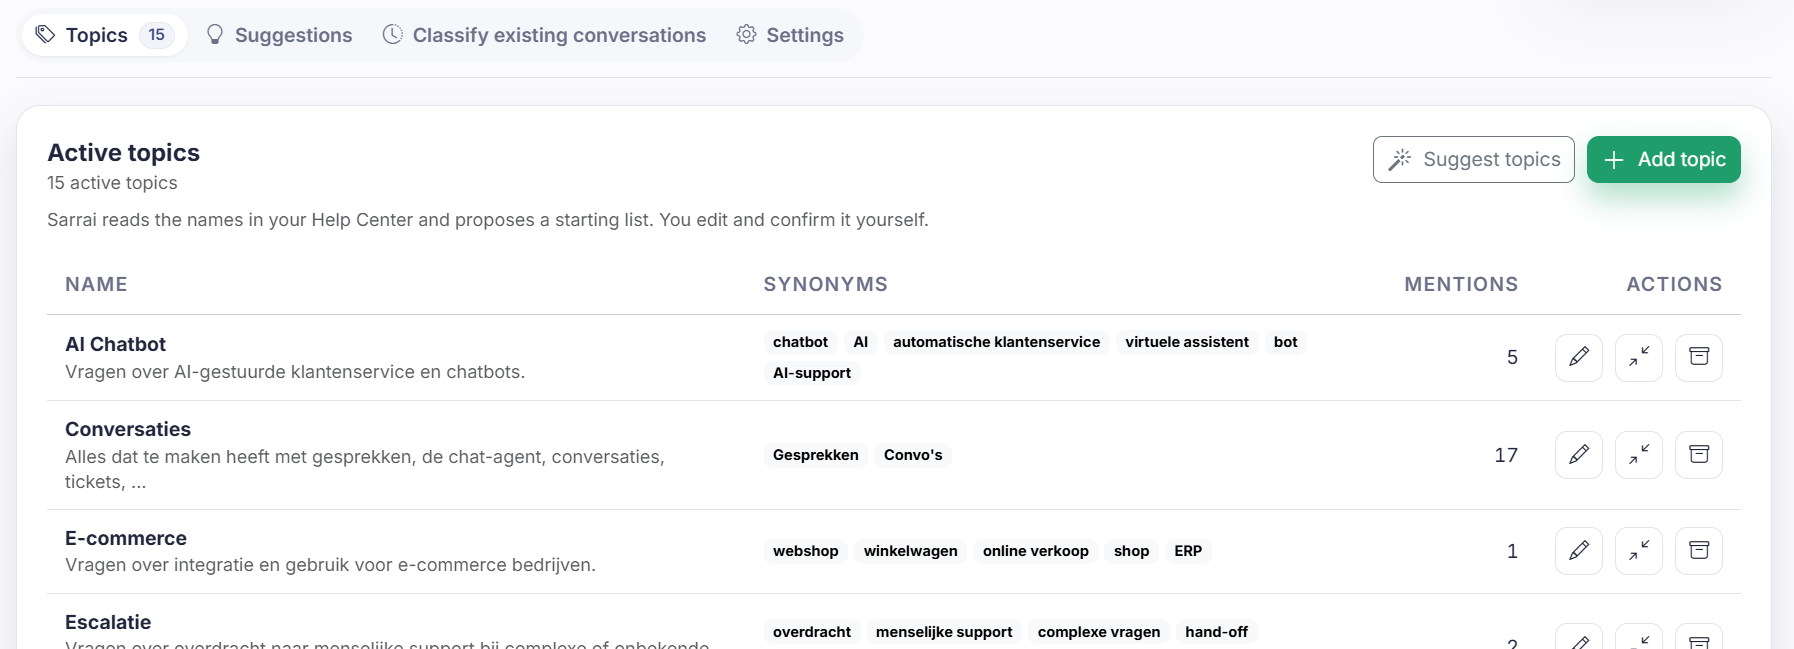Click Conversaties mention count 17
The image size is (1794, 649).
tap(1506, 455)
